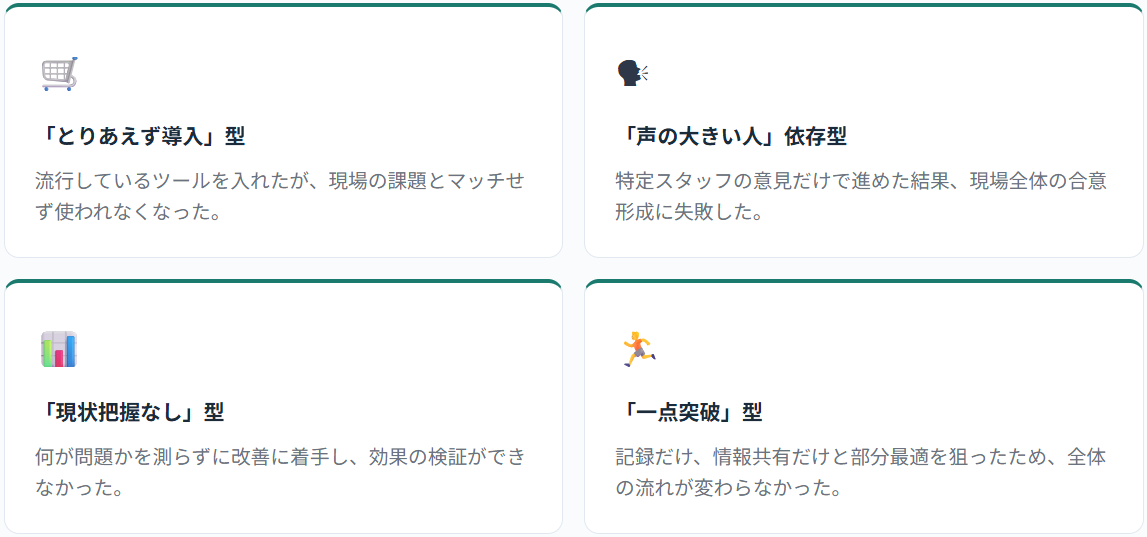Select the 「とりあえず導入」型 heading

click(x=140, y=136)
